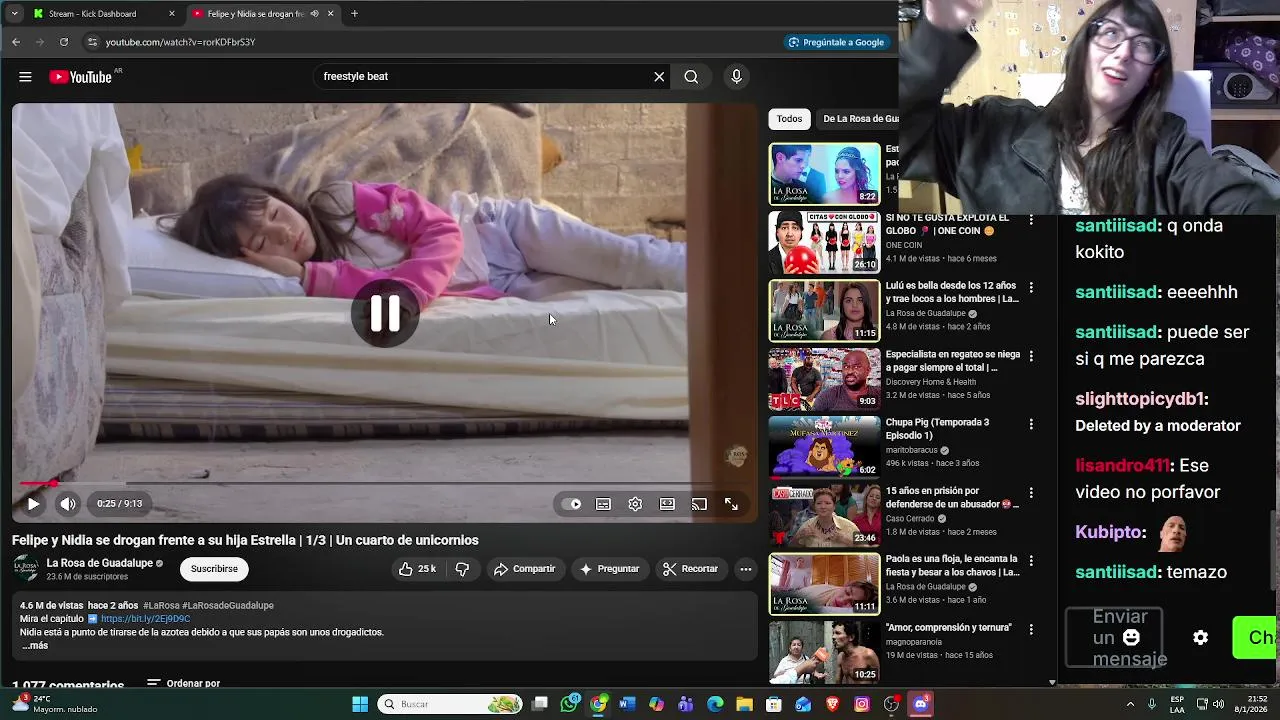
Task: Open the Windows Start menu
Action: click(359, 704)
